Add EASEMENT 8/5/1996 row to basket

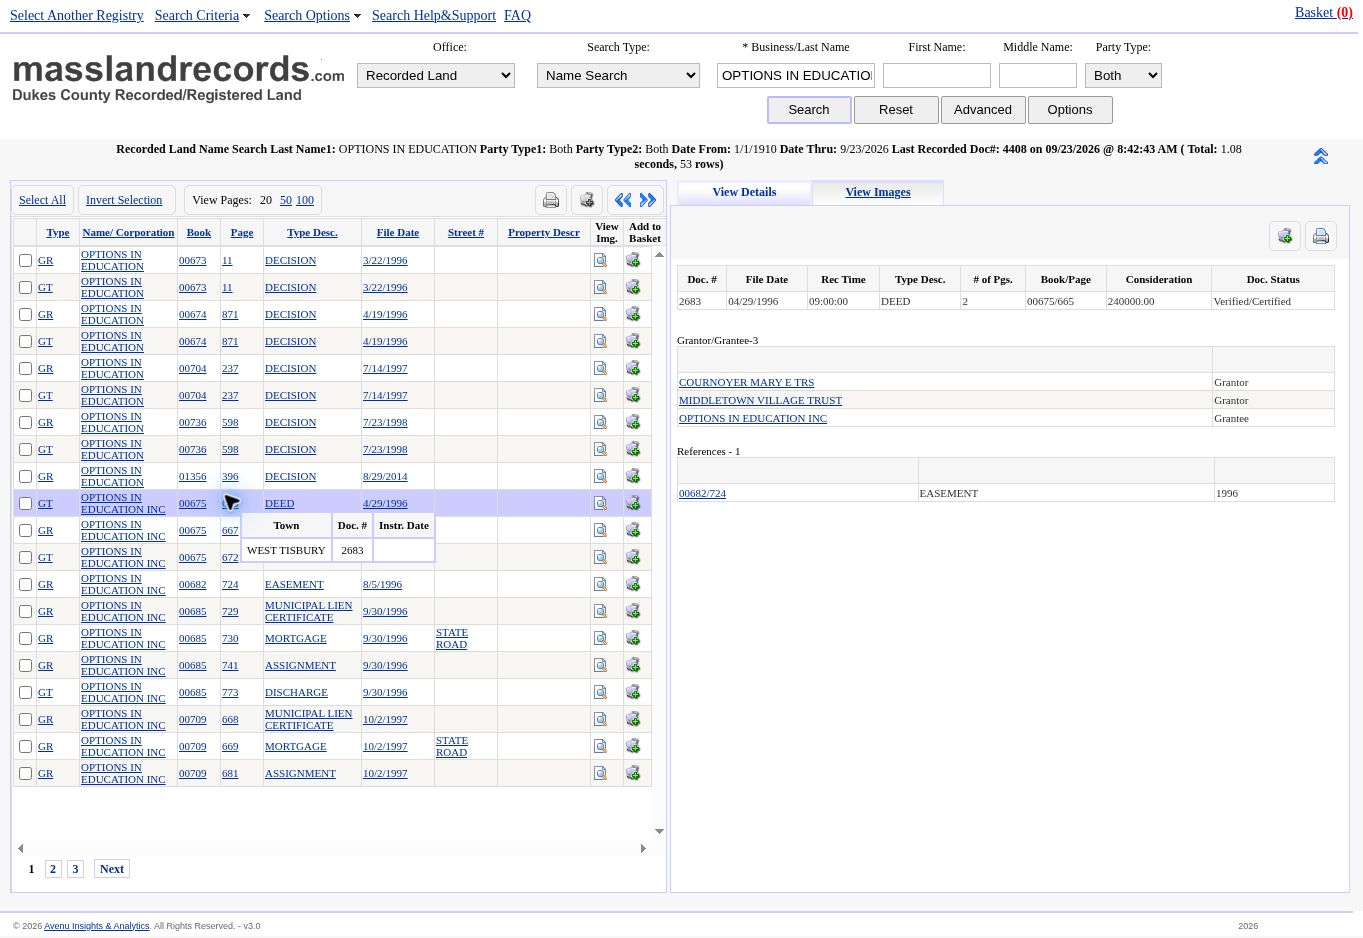[633, 584]
